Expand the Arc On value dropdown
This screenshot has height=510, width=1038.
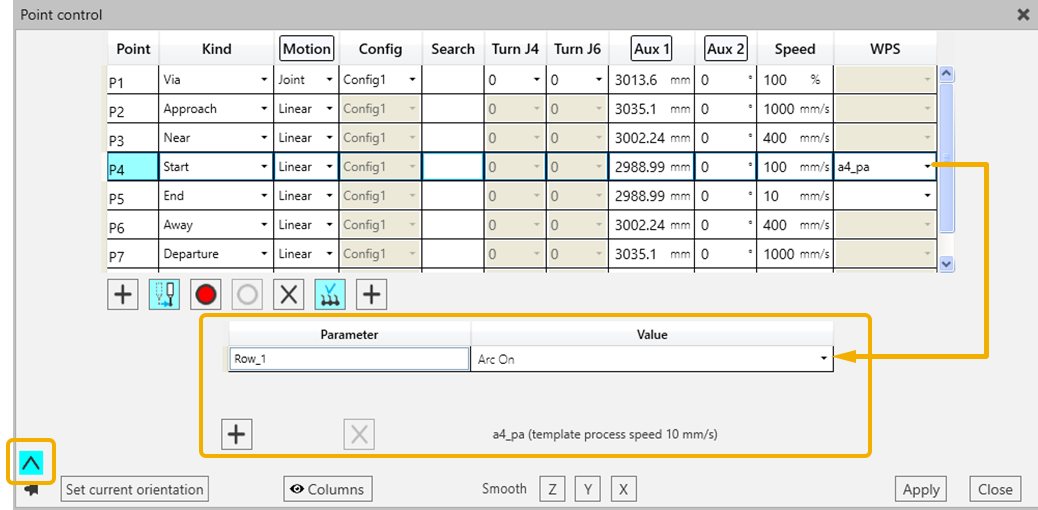(x=824, y=359)
